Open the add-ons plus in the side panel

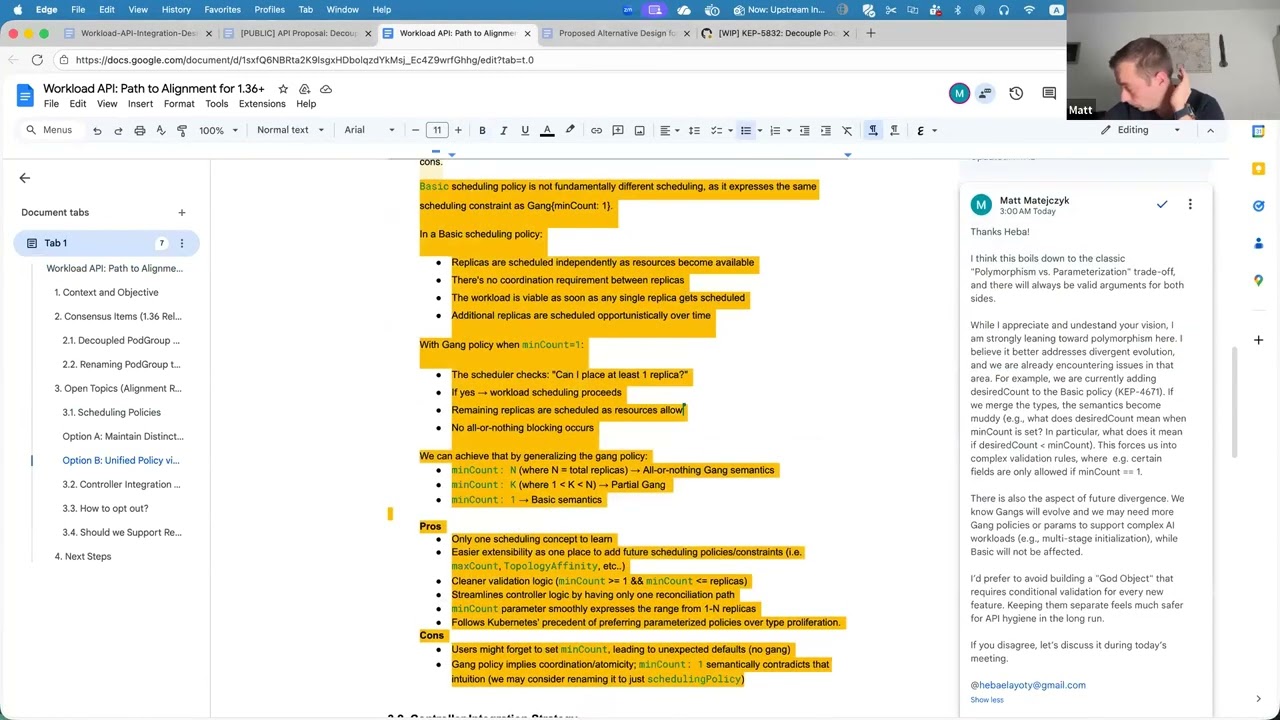(1258, 340)
